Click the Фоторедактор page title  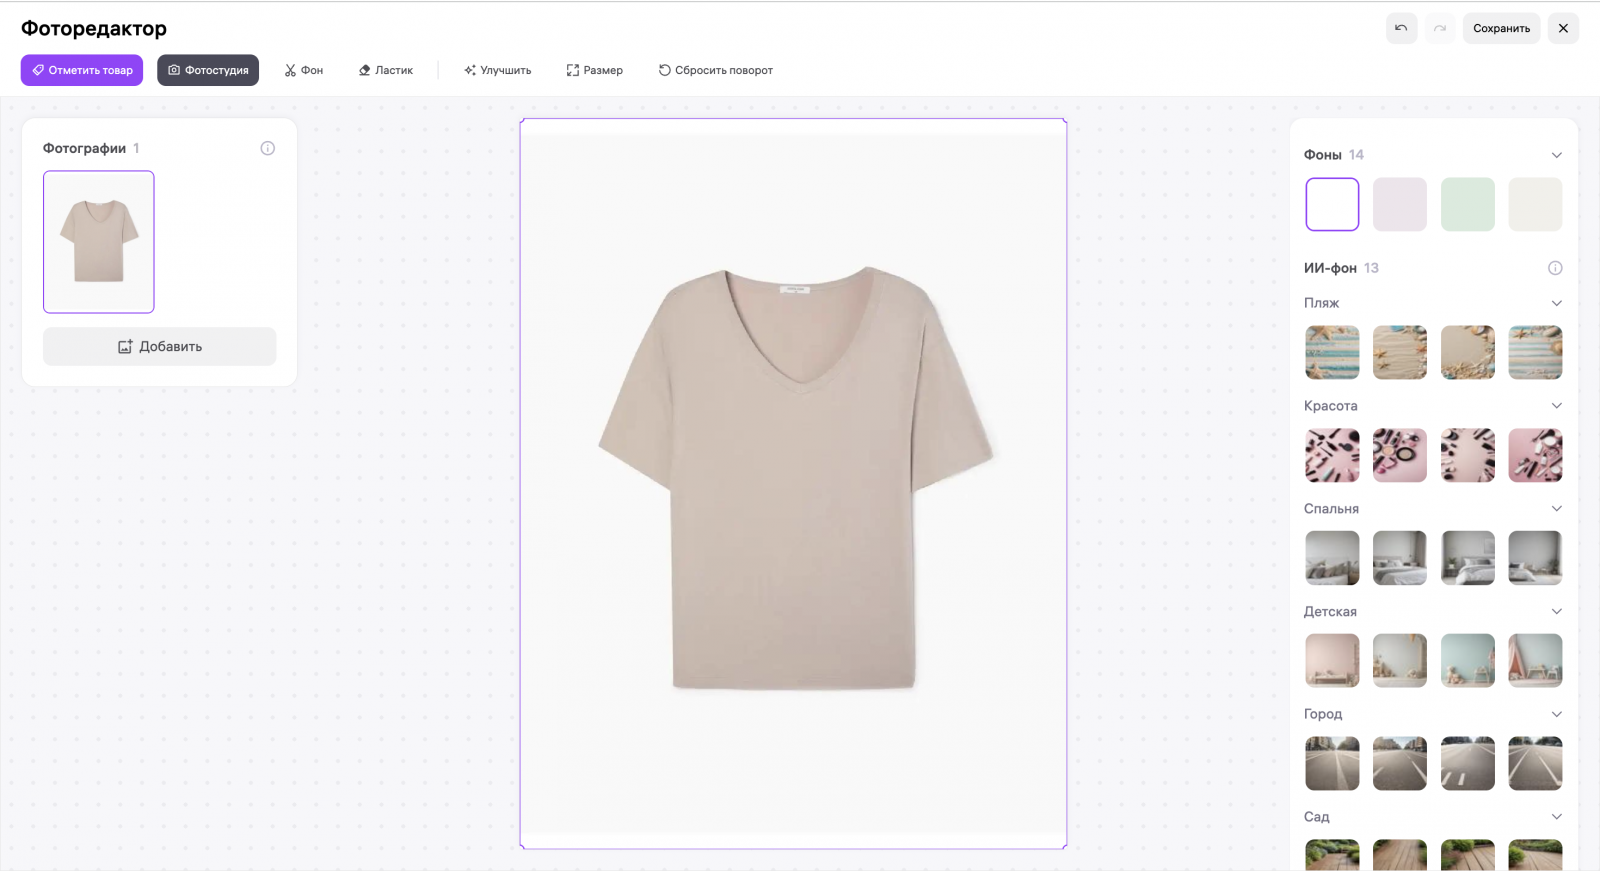coord(94,28)
